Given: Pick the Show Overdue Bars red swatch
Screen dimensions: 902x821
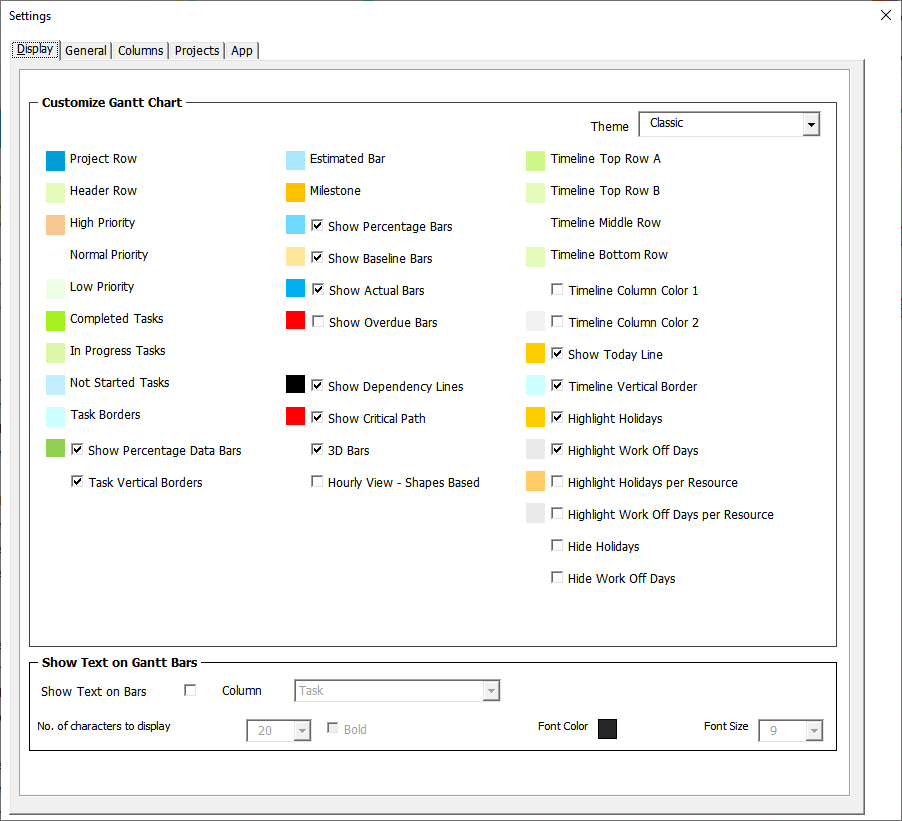Looking at the screenshot, I should 295,320.
